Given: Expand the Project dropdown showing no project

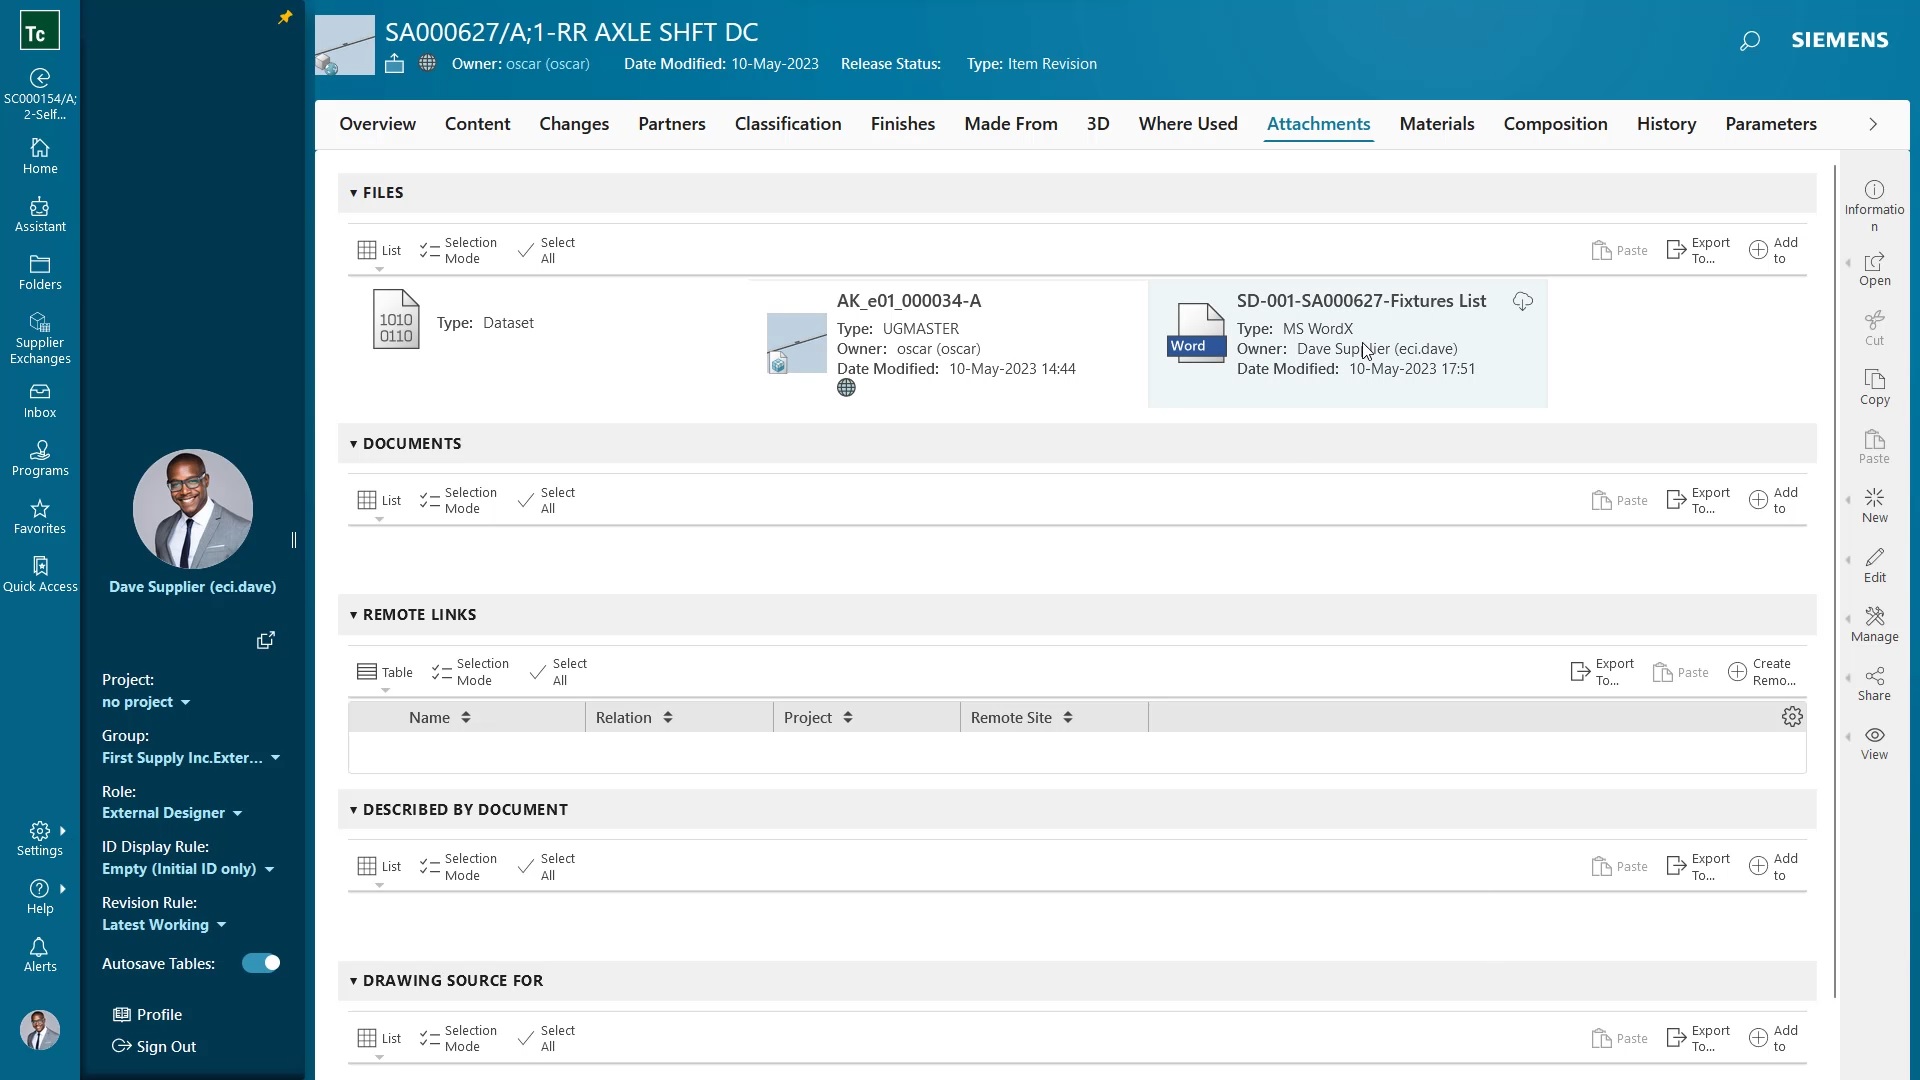Looking at the screenshot, I should tap(145, 702).
